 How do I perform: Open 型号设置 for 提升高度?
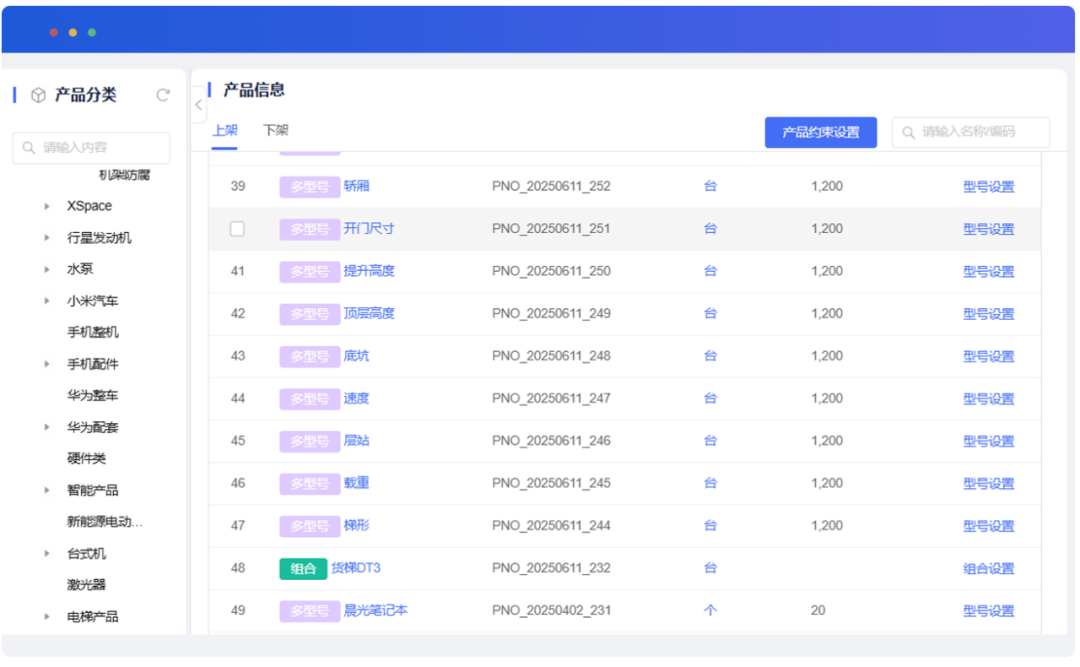tap(988, 271)
